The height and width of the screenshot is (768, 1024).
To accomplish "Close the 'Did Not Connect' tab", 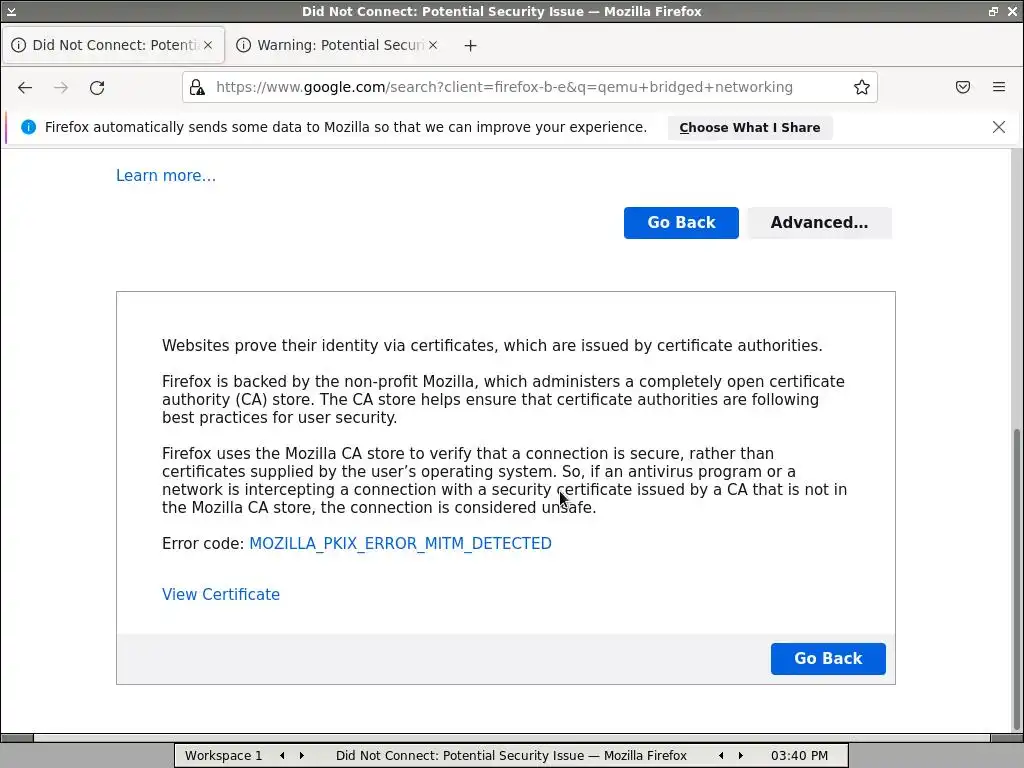I will (208, 45).
